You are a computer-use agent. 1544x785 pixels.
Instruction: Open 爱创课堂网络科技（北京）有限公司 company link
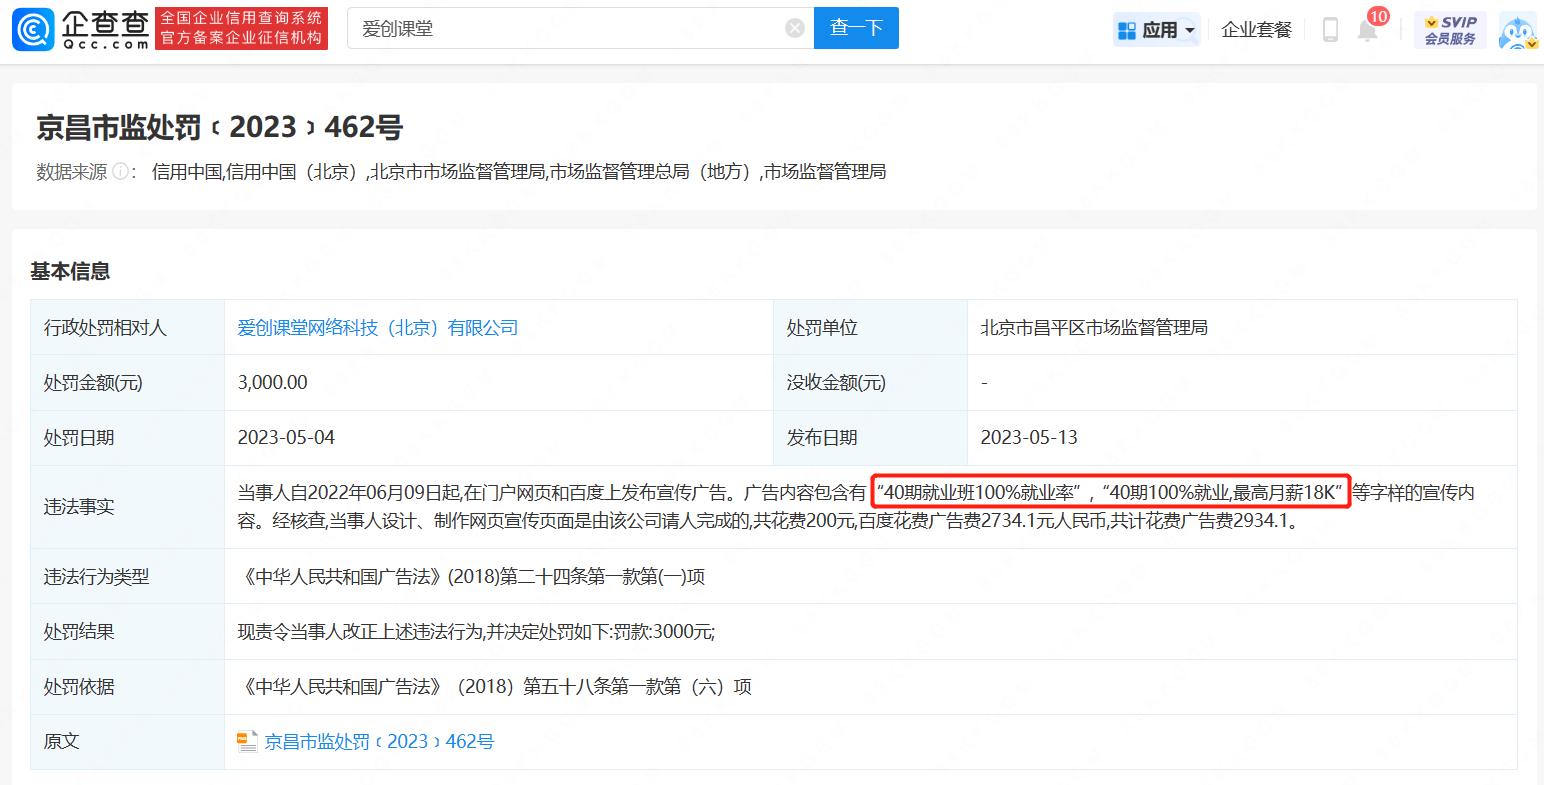pyautogui.click(x=377, y=327)
